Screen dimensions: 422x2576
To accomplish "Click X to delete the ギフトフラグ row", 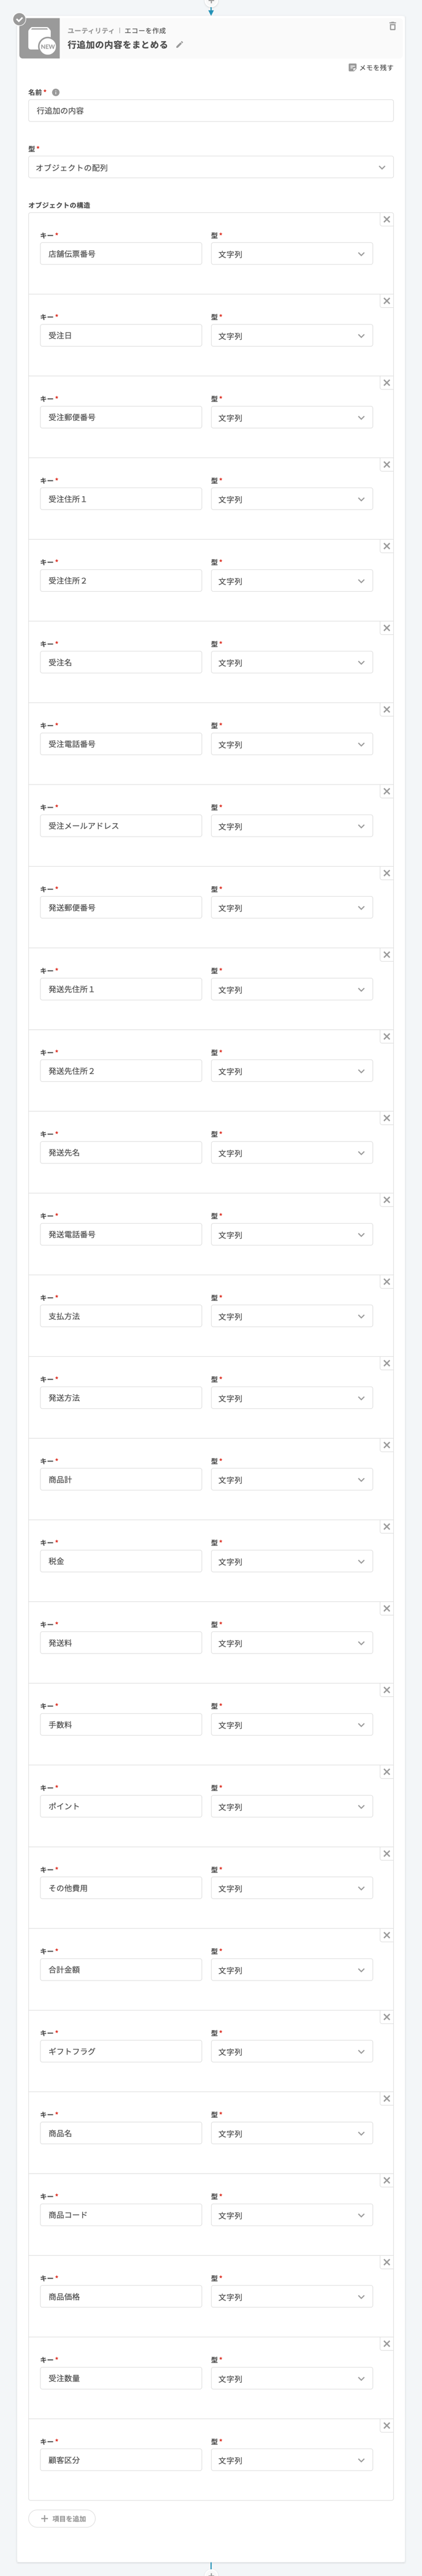I will click(x=387, y=2017).
